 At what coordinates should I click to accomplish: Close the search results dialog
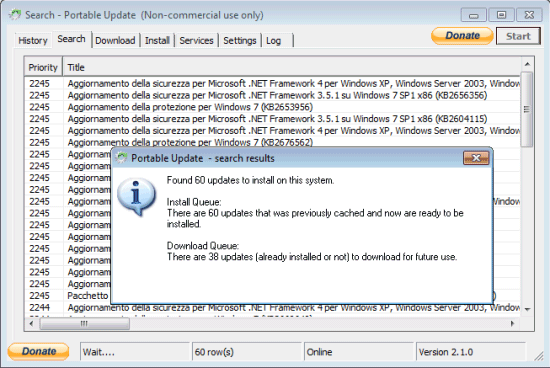pyautogui.click(x=476, y=158)
